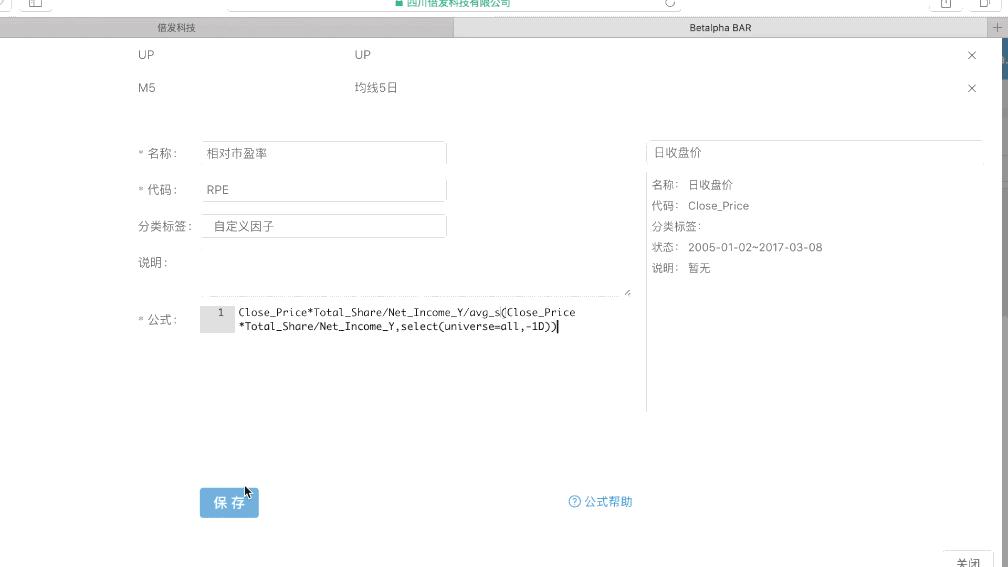Remove the M5 factor row

coord(971,88)
